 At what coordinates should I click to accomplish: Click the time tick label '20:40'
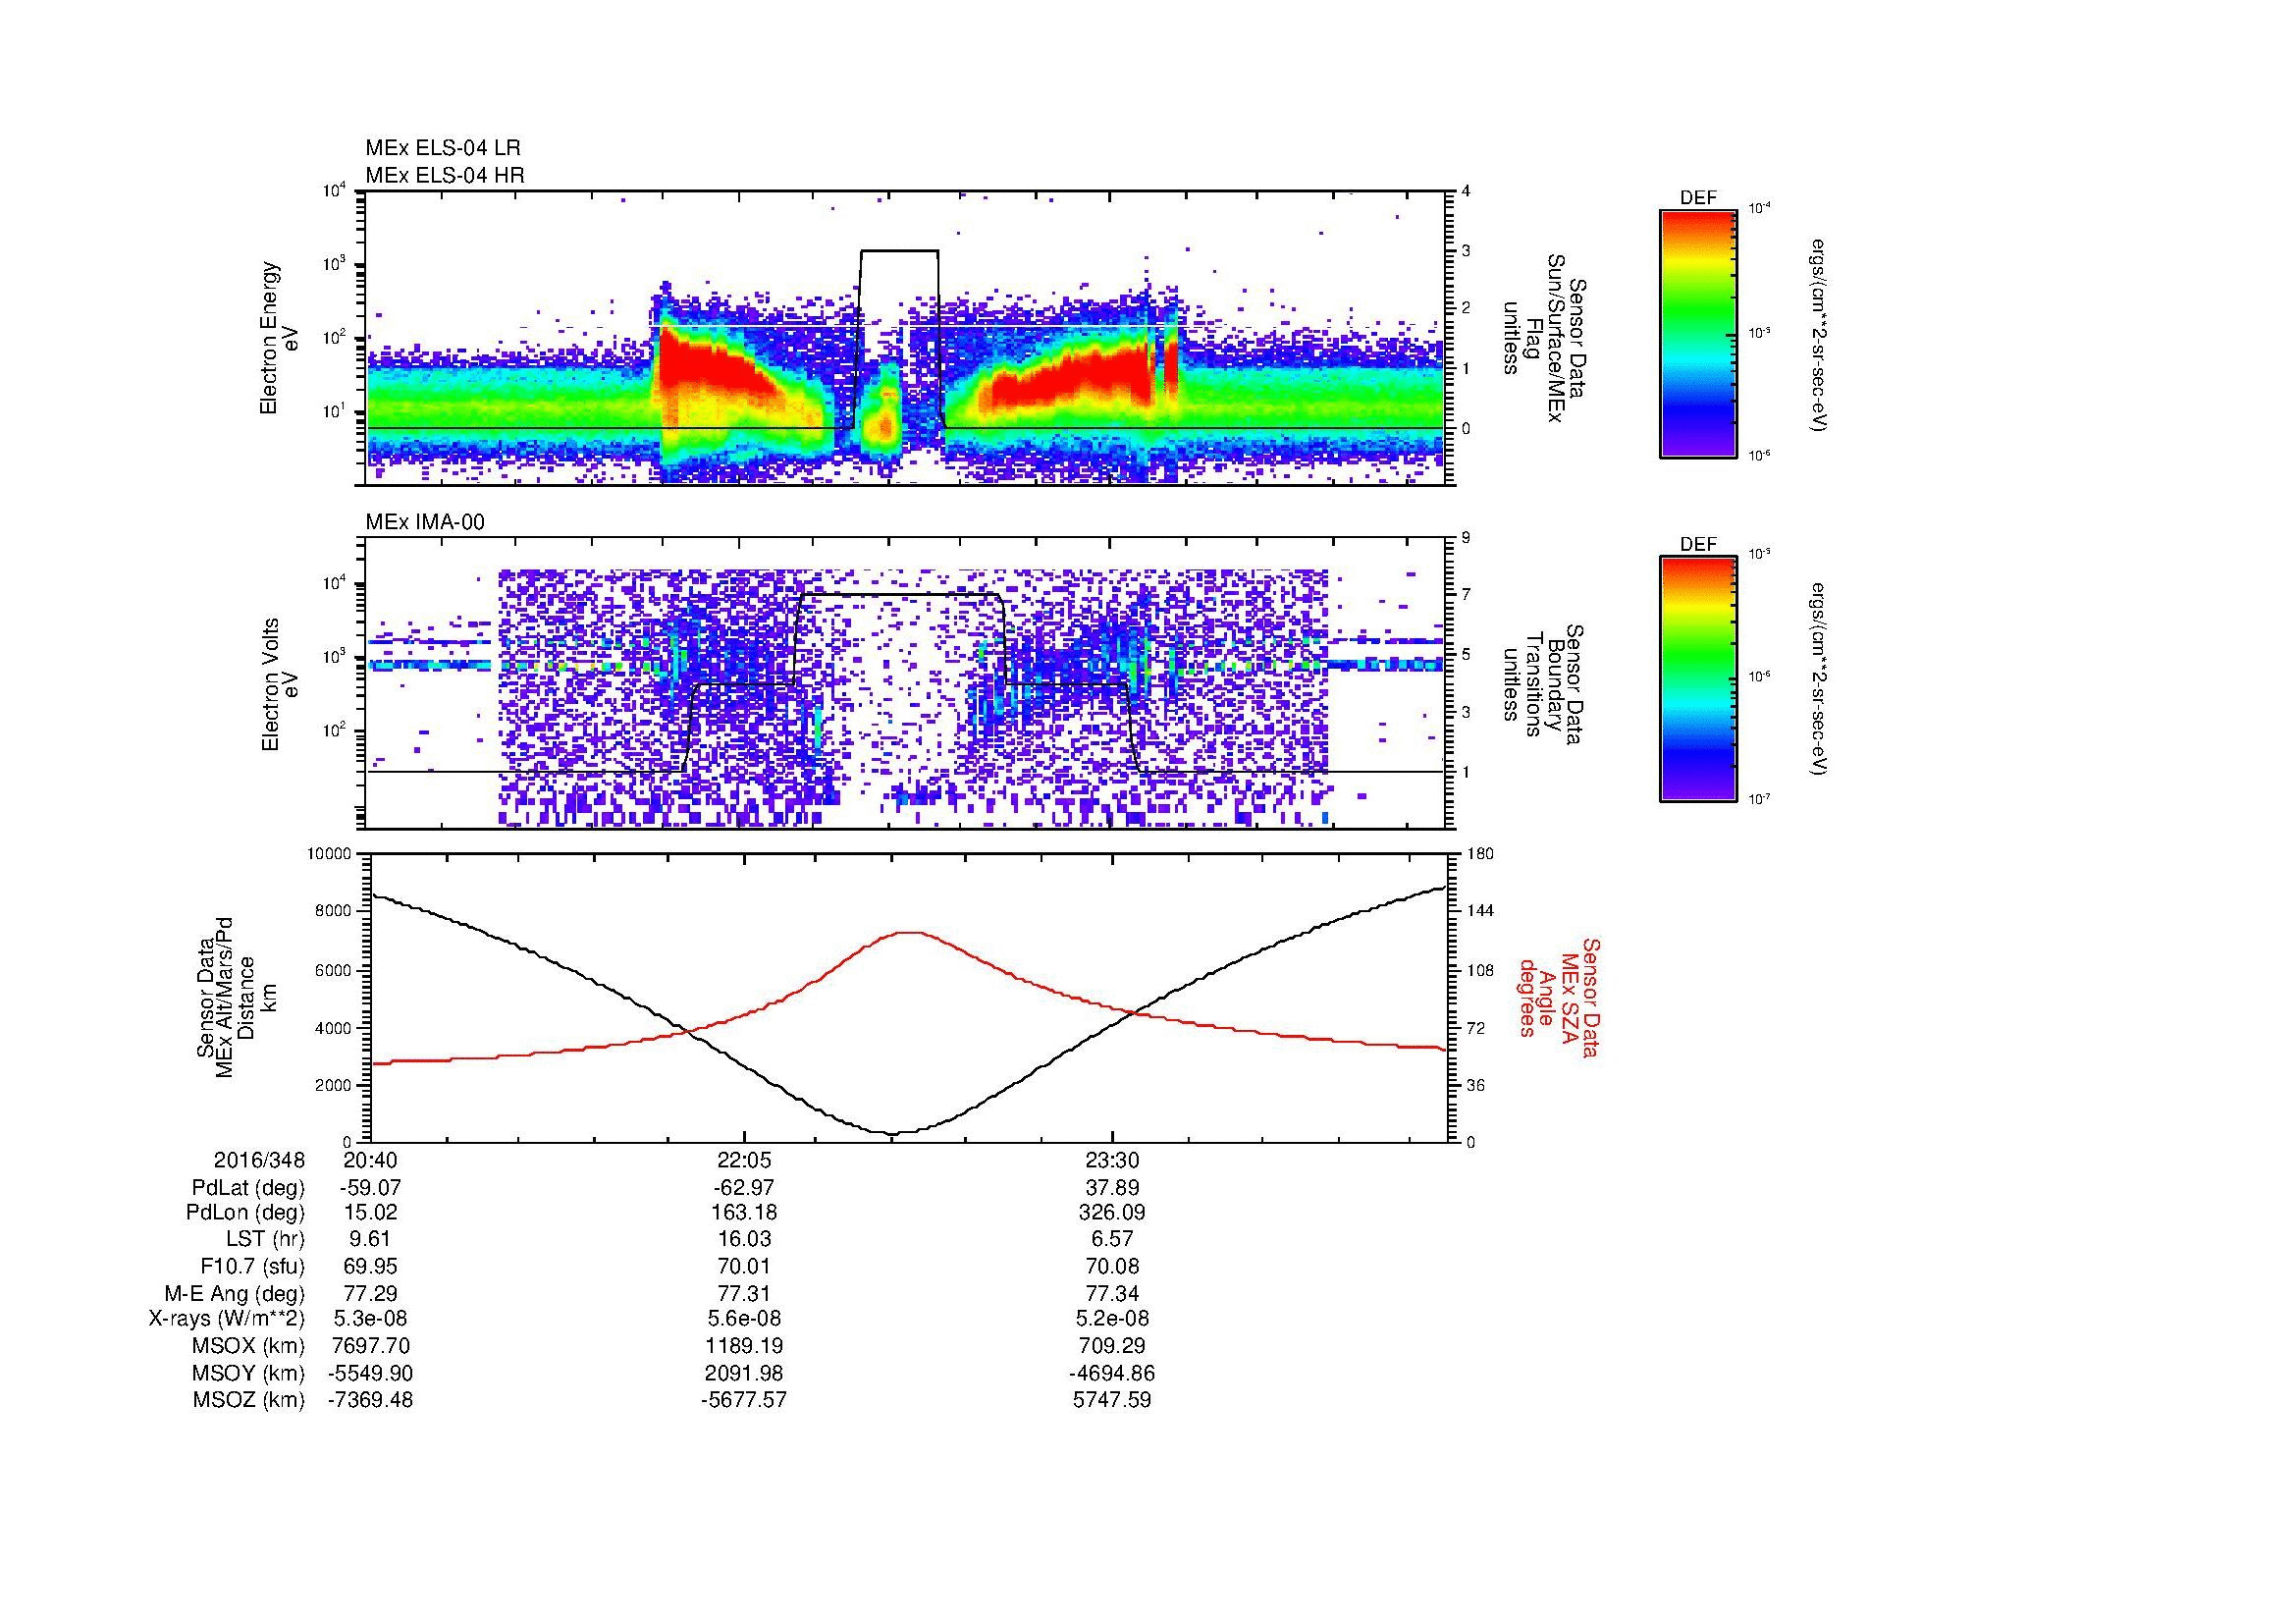[x=371, y=1161]
